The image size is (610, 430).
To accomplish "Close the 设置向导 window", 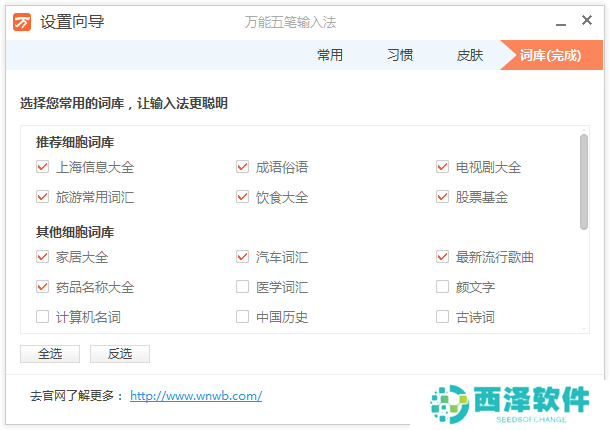I will coord(587,20).
